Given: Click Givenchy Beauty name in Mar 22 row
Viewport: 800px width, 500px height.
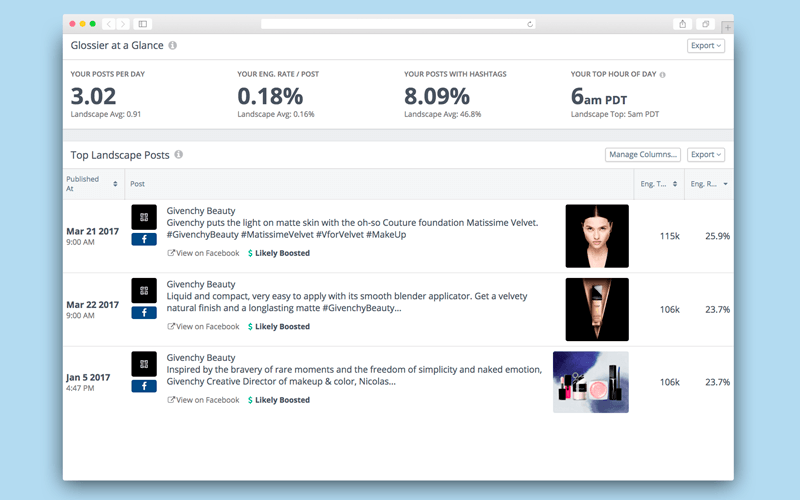Looking at the screenshot, I should point(201,284).
